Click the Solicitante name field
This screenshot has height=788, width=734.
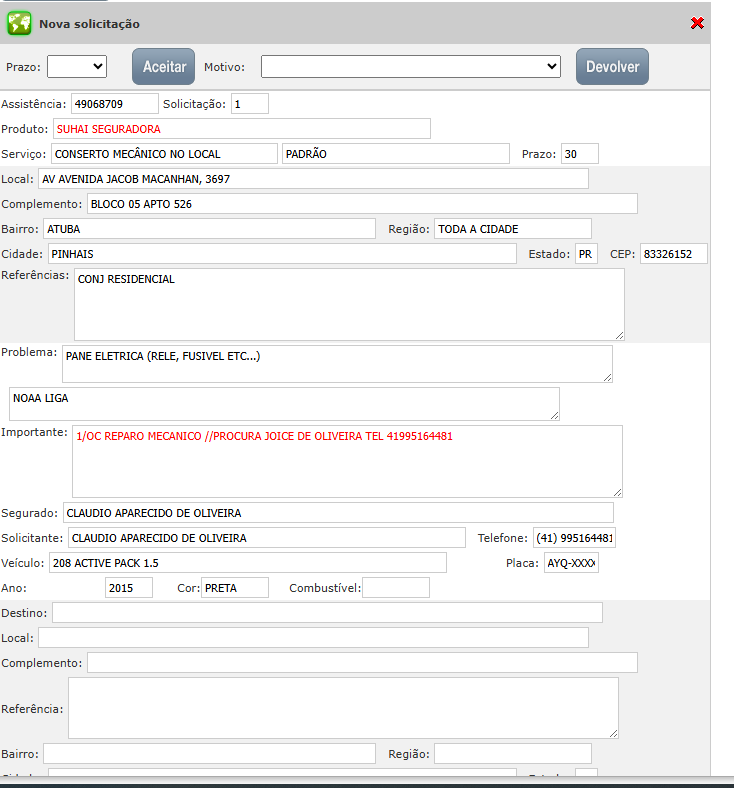(x=267, y=538)
